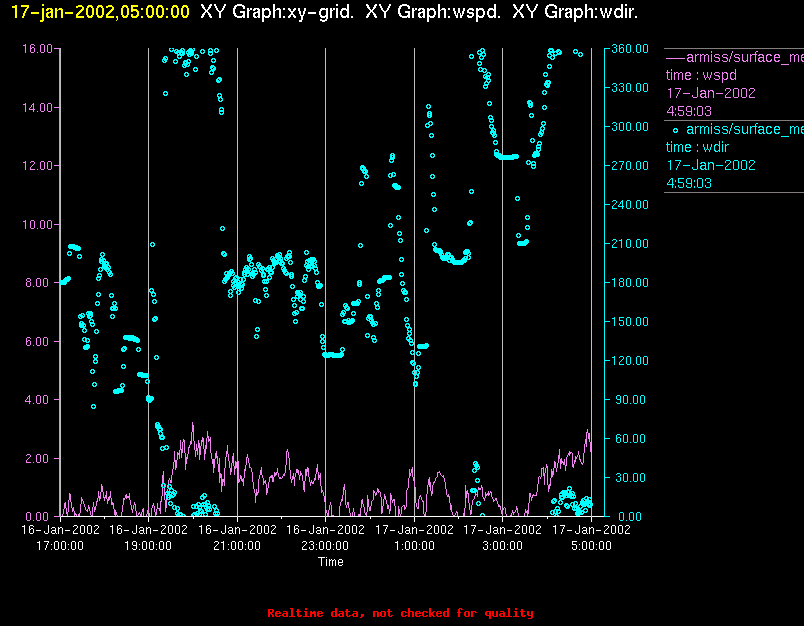Click the 21:00:00 time axis tick label
The image size is (804, 626).
(237, 546)
